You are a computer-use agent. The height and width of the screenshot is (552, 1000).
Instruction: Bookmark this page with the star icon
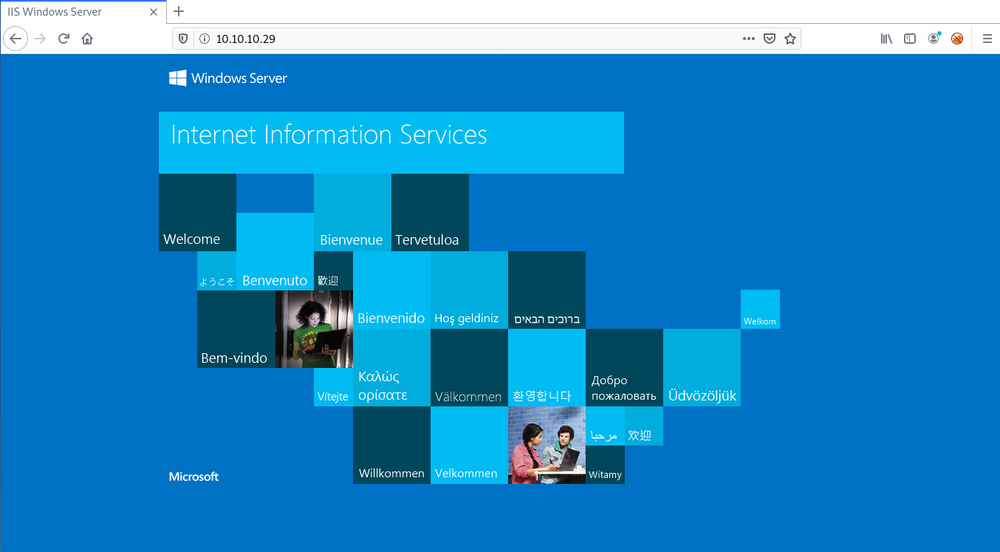(790, 39)
